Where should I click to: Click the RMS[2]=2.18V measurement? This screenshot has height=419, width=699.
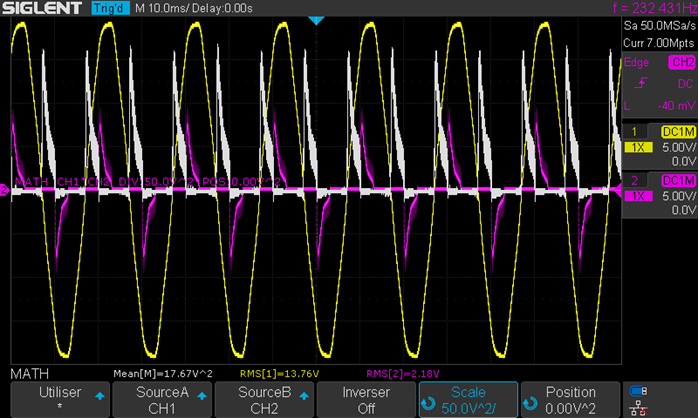tap(403, 374)
